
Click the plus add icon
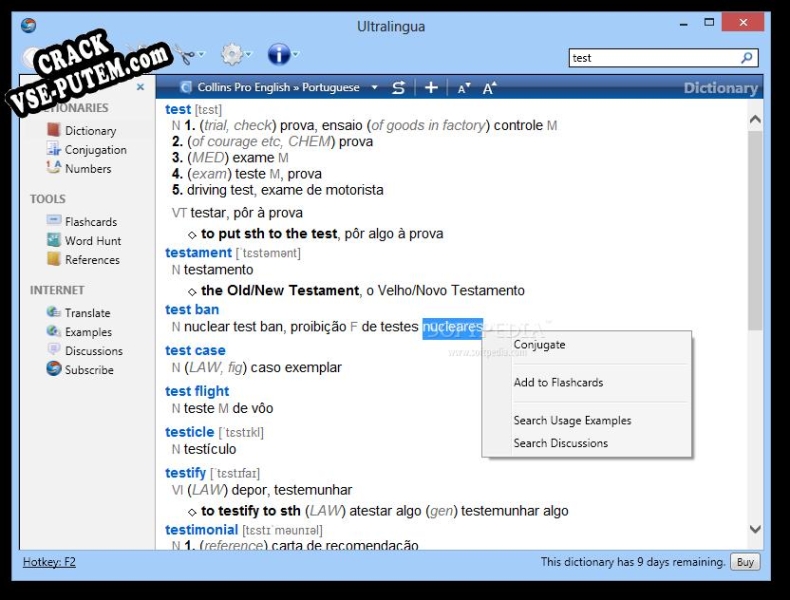431,88
